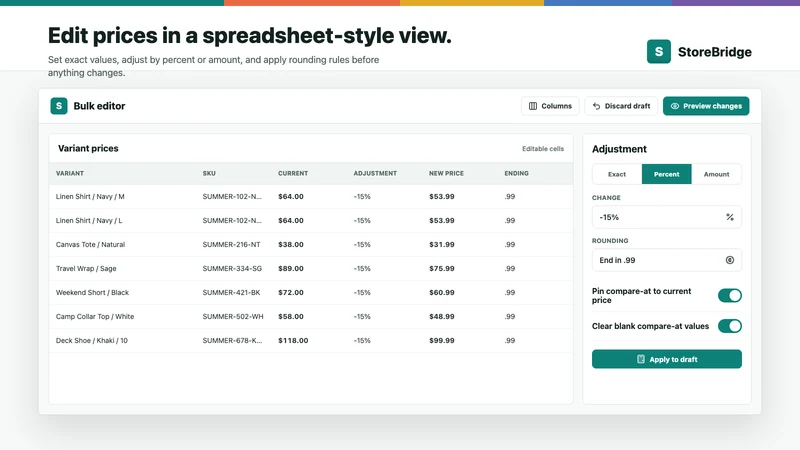800x450 pixels.
Task: Click the ENDING column header
Action: [x=516, y=173]
